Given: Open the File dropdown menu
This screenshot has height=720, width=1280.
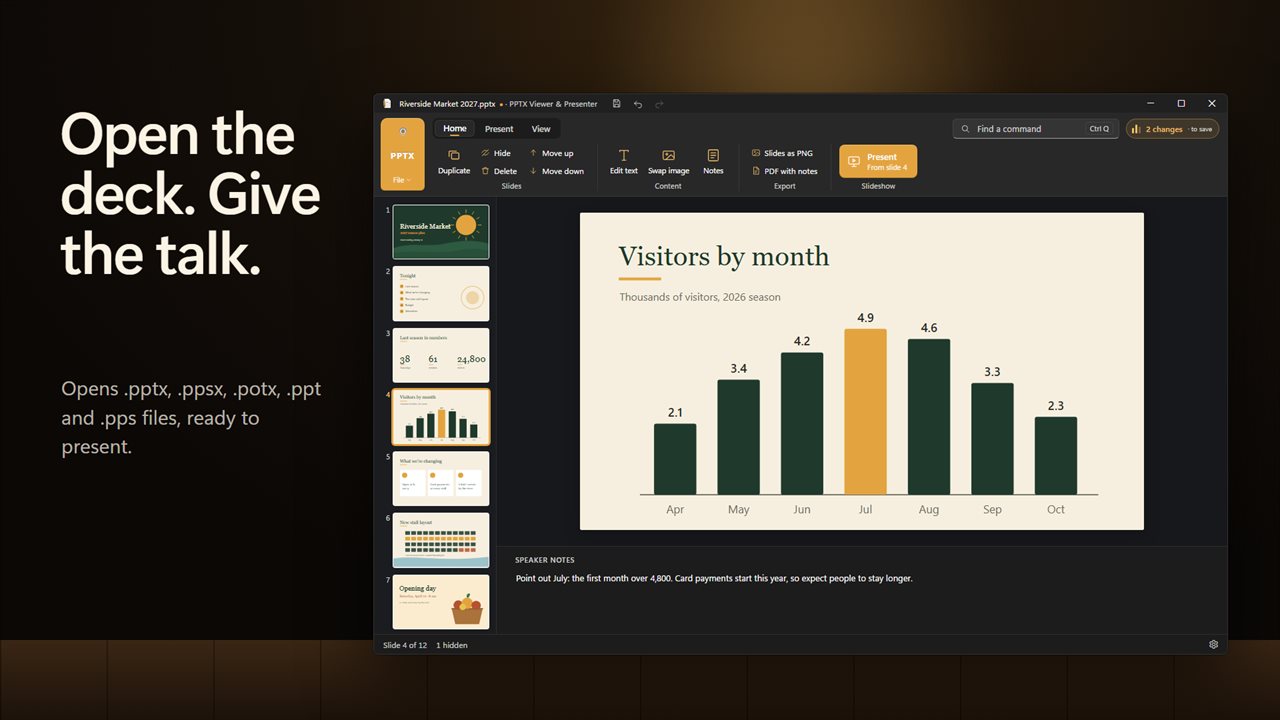Looking at the screenshot, I should pyautogui.click(x=402, y=180).
